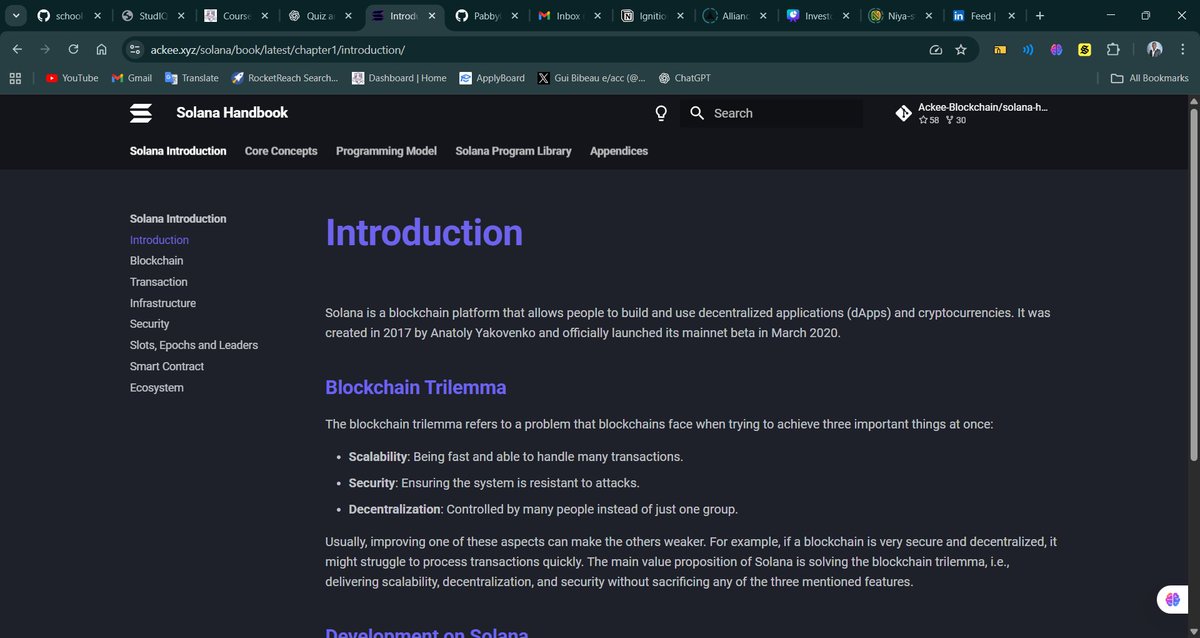This screenshot has width=1200, height=638.
Task: Switch to the Appendices nav tab
Action: [x=619, y=151]
